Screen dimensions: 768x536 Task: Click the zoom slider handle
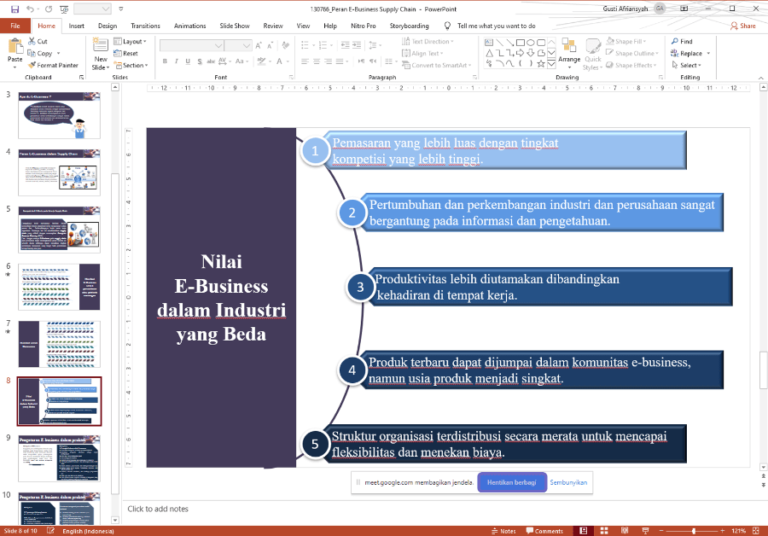click(x=694, y=531)
